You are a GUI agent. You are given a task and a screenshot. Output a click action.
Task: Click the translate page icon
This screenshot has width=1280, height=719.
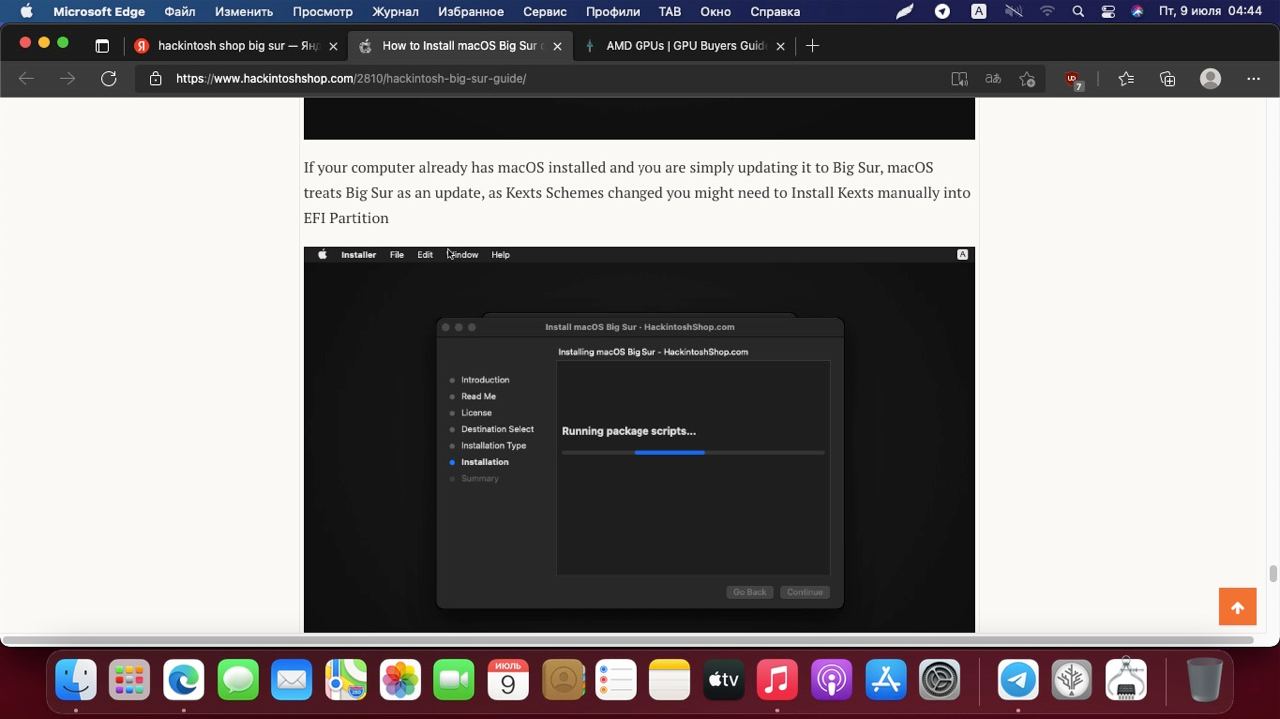[993, 78]
